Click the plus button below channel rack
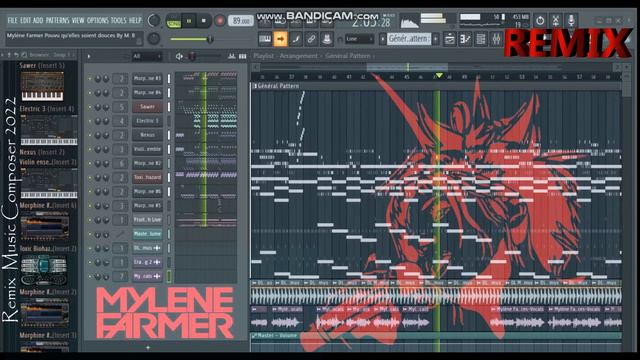640x360 pixels. coord(148,347)
